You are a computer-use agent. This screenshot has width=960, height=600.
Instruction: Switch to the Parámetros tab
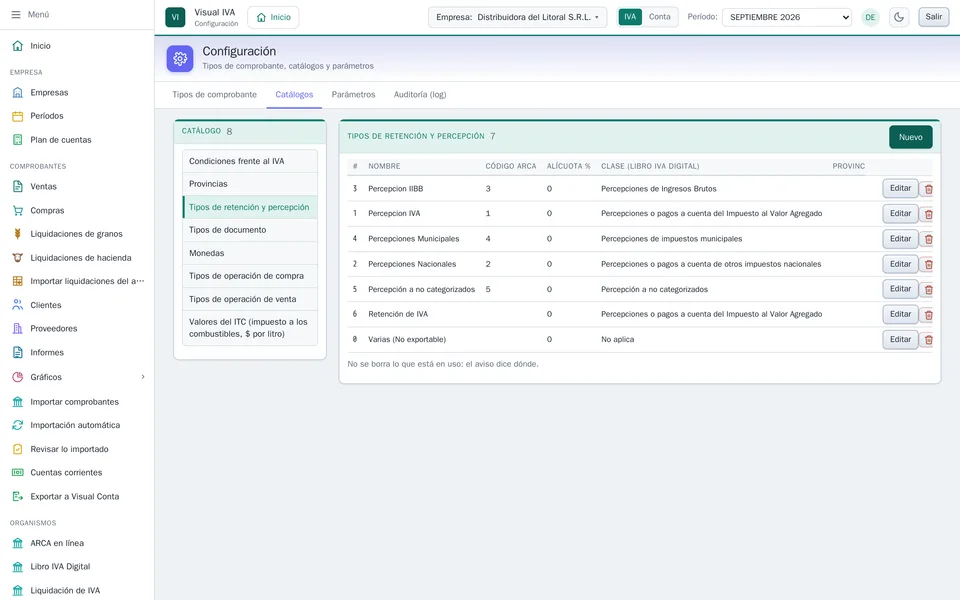pyautogui.click(x=353, y=95)
